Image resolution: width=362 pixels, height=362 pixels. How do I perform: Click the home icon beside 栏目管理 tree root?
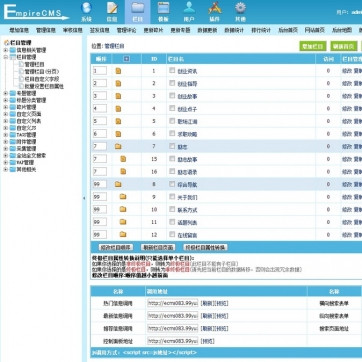click(6, 43)
